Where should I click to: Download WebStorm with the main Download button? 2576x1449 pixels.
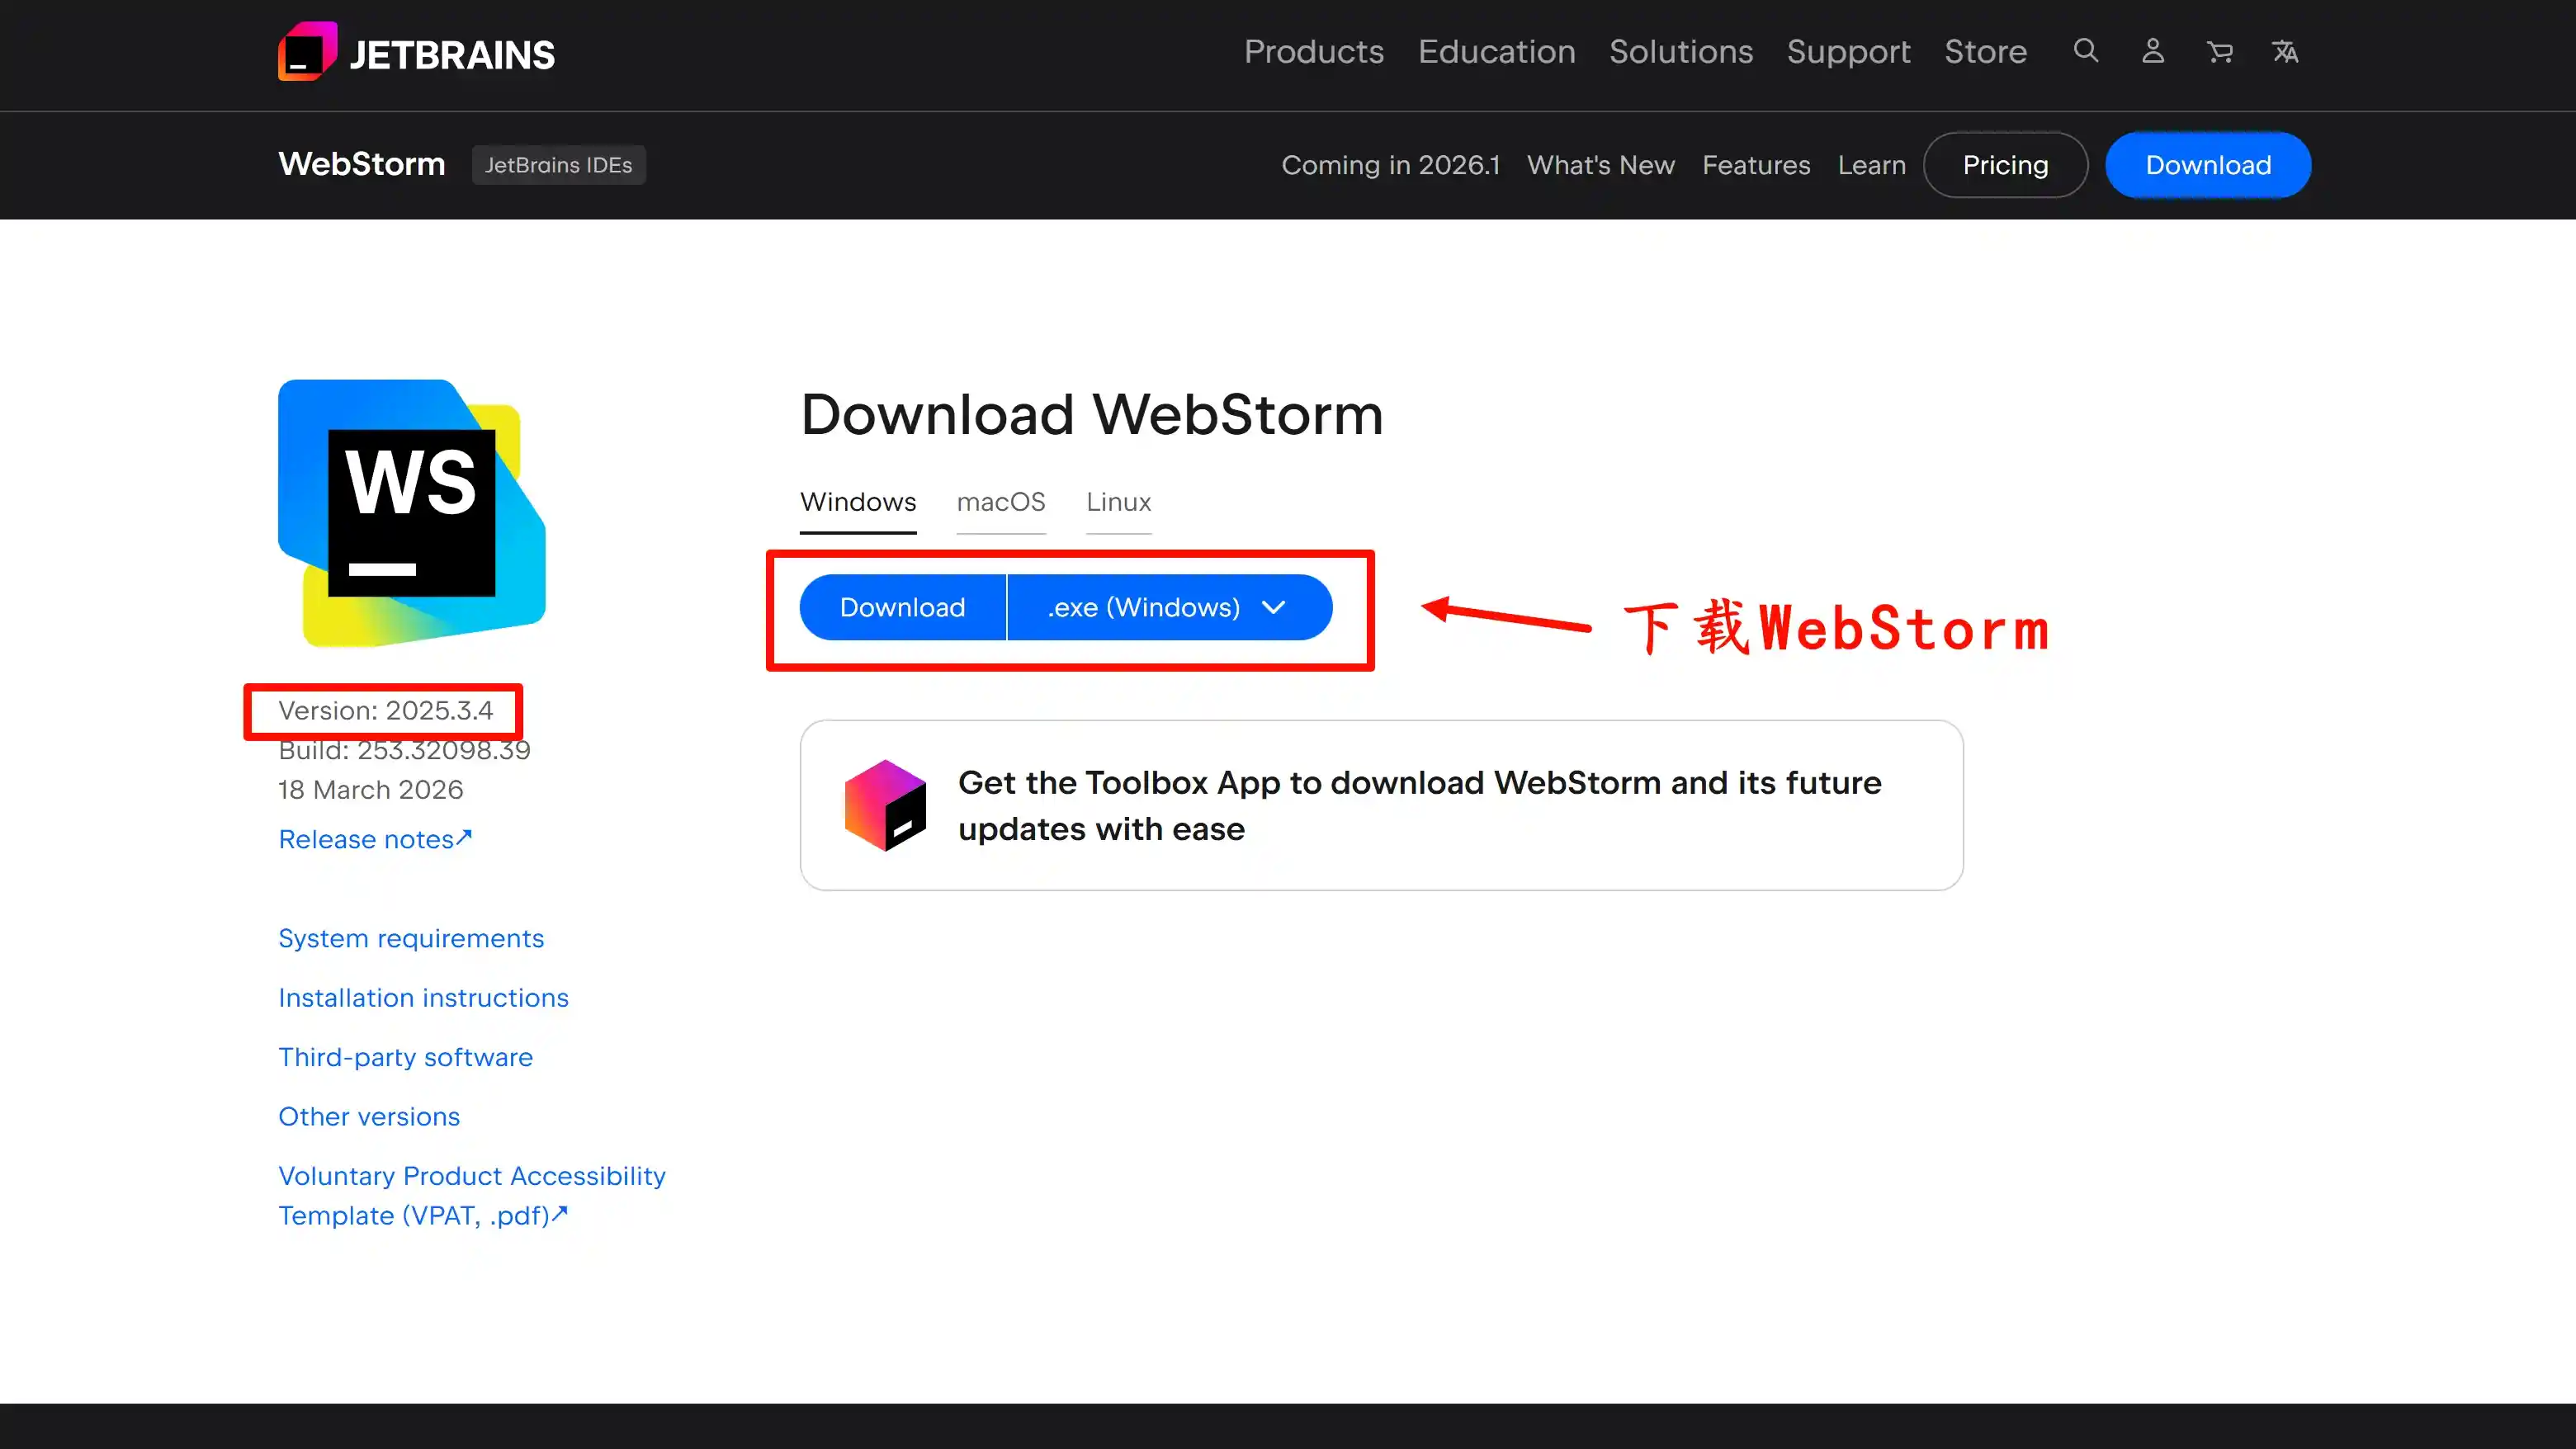pos(902,607)
